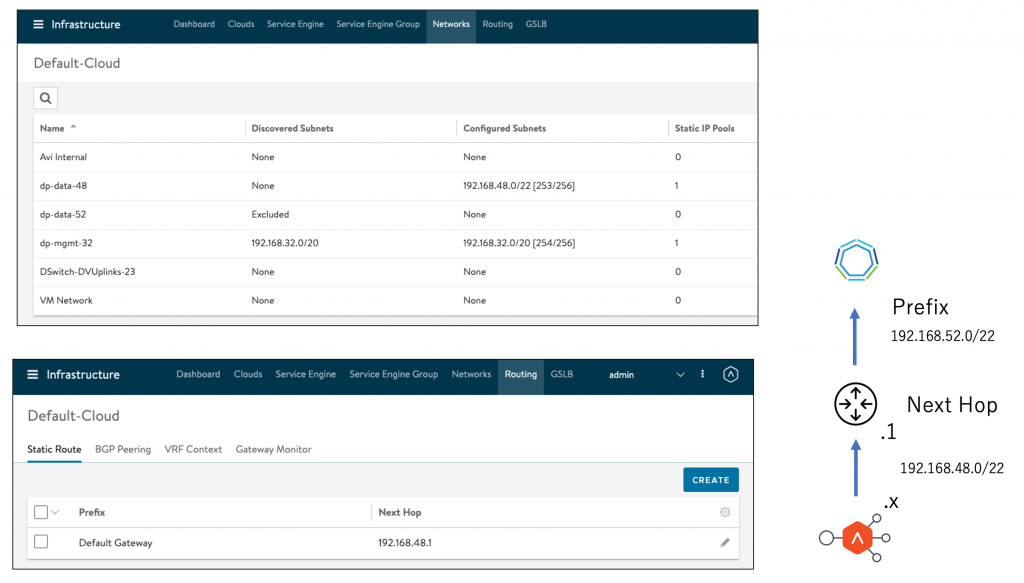Screen dimensions: 1024x583
Task: Open Networks tab in Routing window
Action: click(472, 374)
